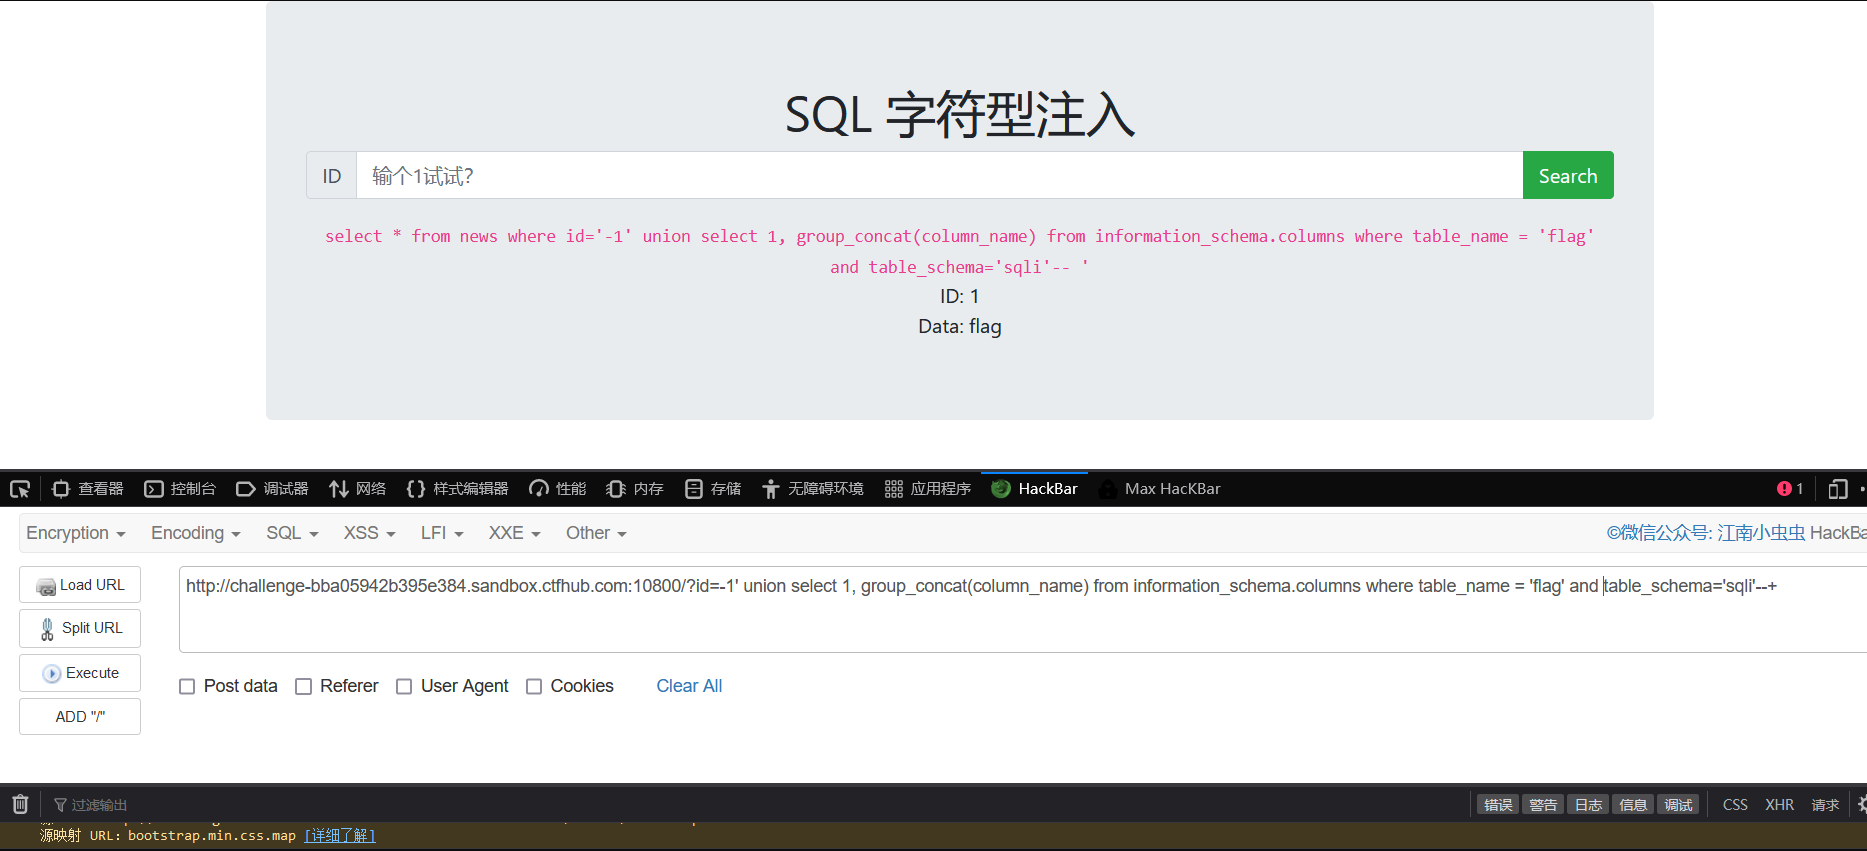Click the 'ID: 1' result text
The height and width of the screenshot is (851, 1867).
point(960,297)
